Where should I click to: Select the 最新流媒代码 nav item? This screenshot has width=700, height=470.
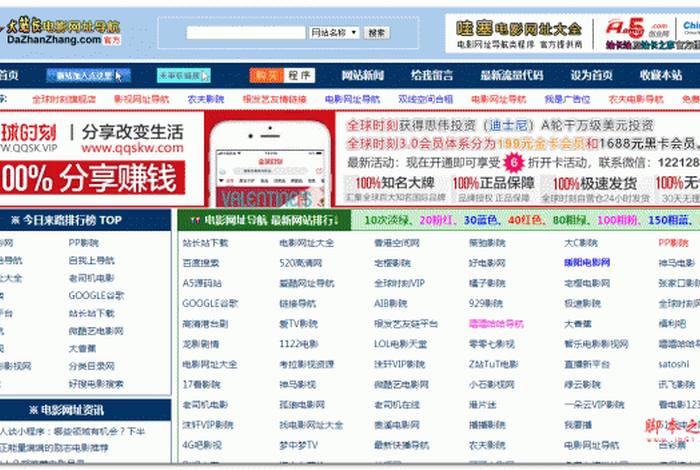(x=511, y=75)
